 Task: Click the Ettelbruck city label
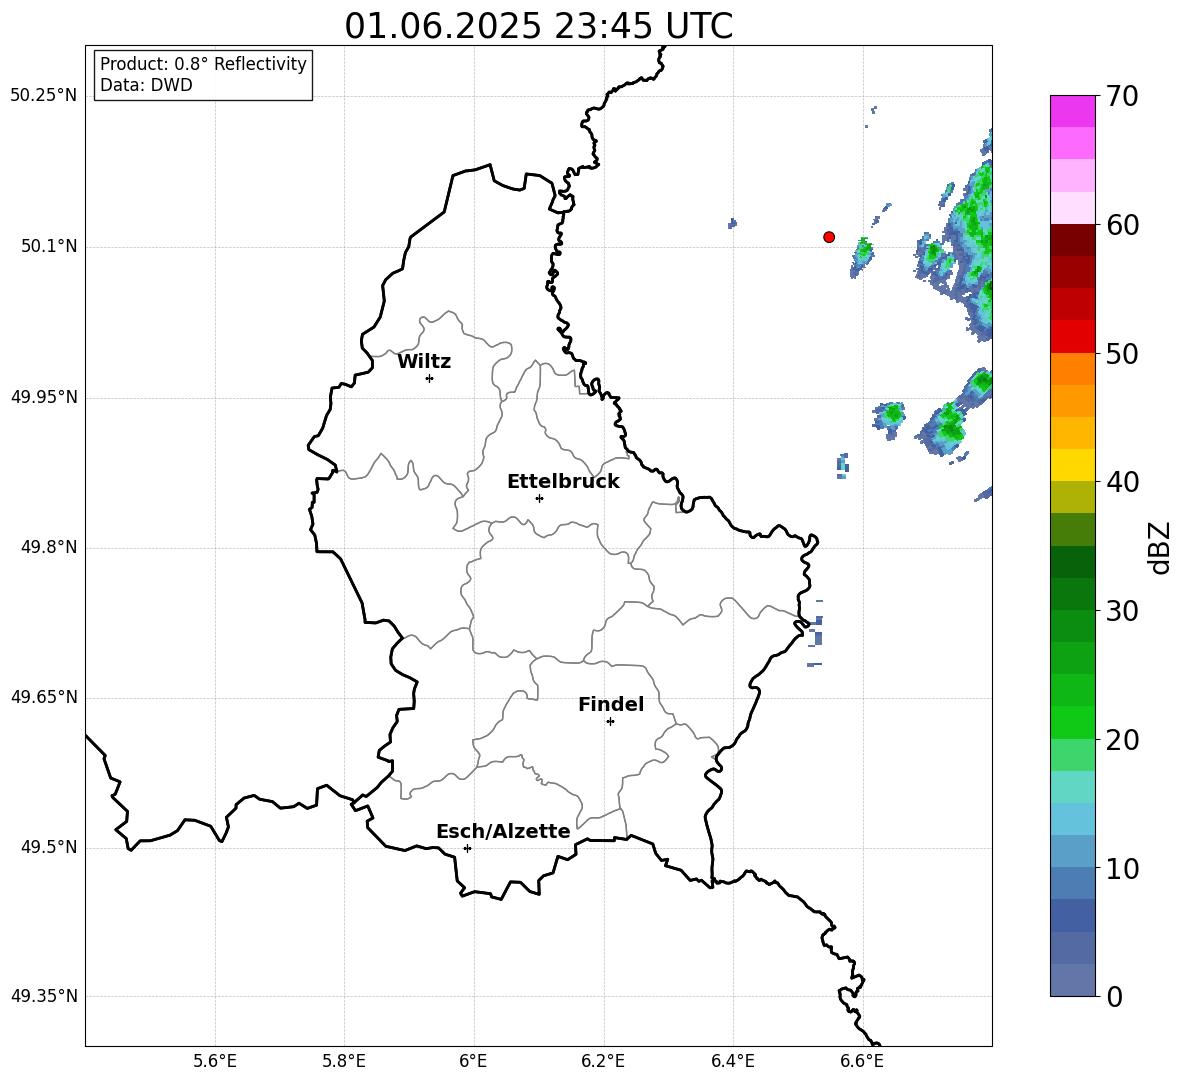pos(563,482)
